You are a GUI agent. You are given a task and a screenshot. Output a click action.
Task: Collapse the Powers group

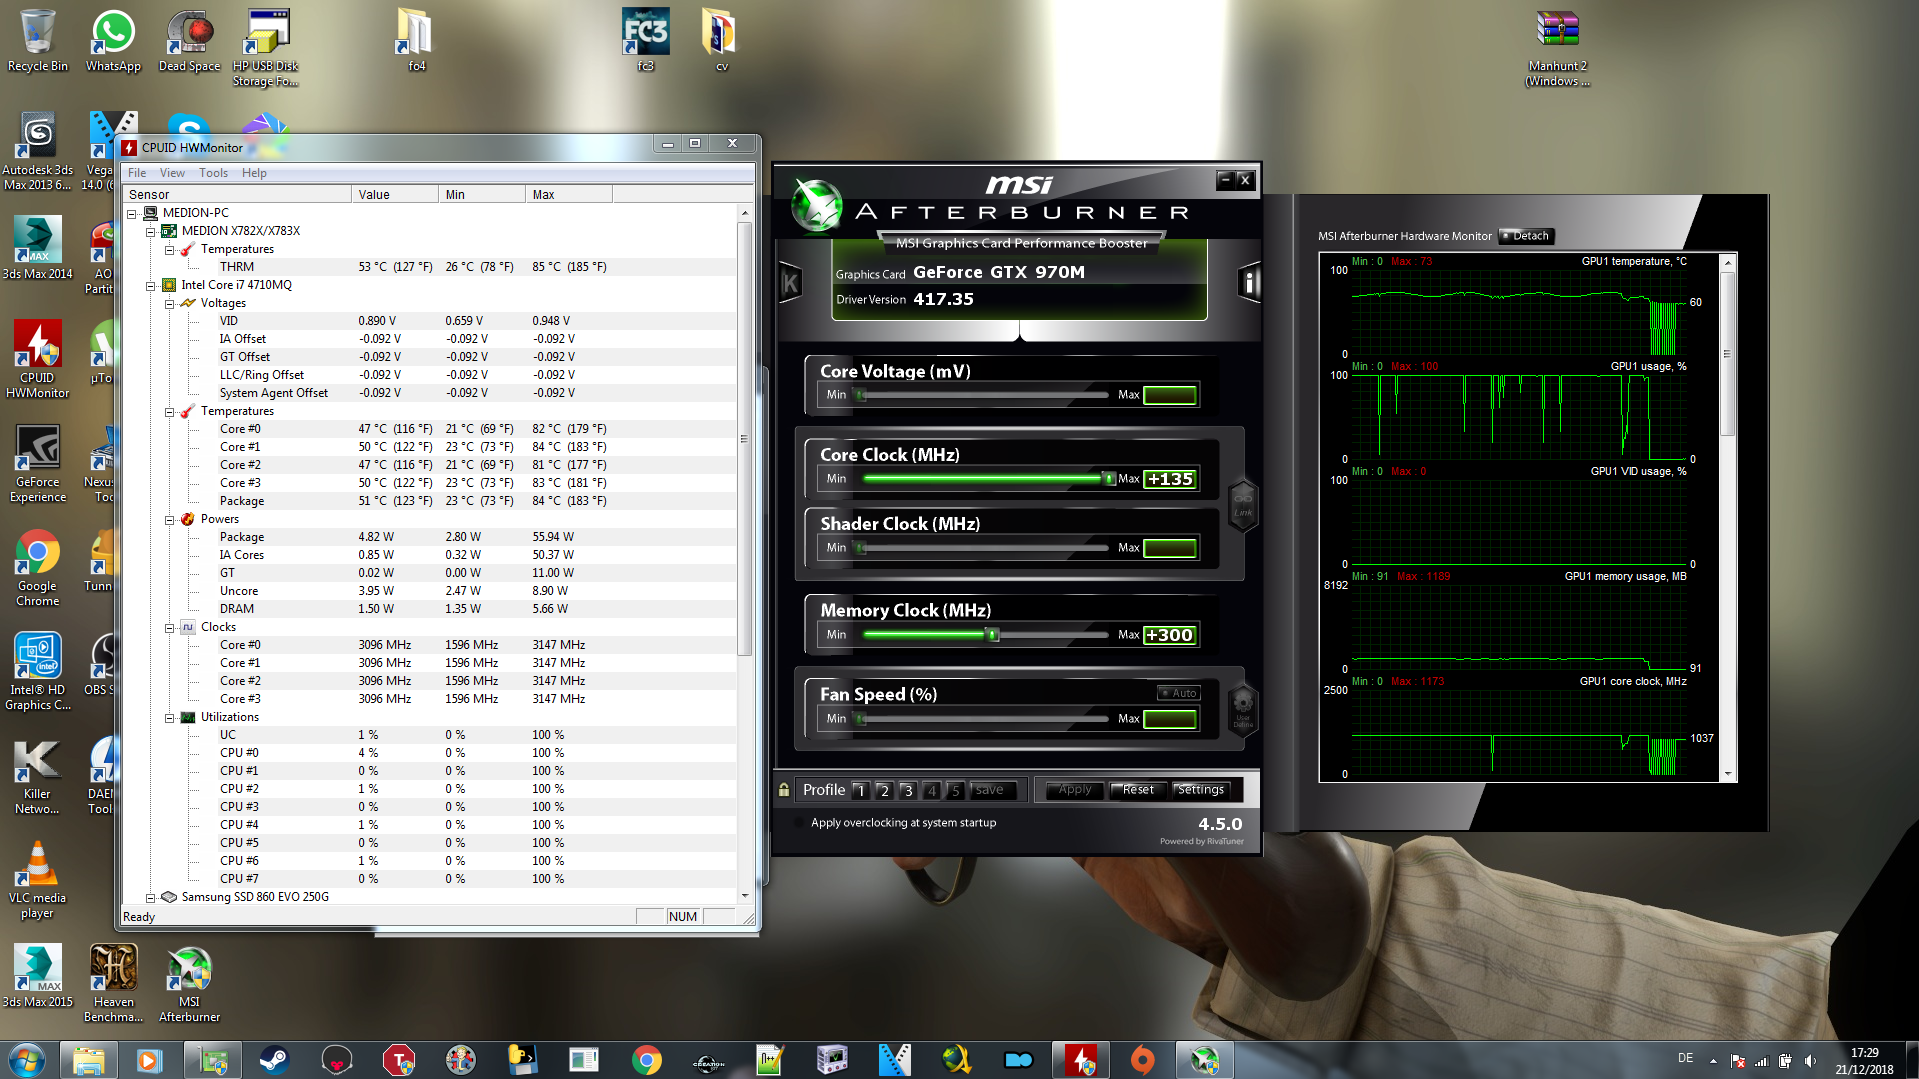click(x=169, y=519)
